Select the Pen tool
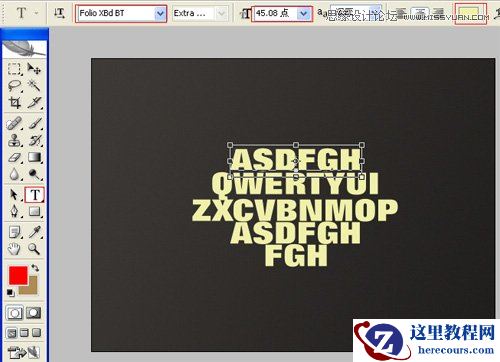500x362 pixels. point(14,211)
